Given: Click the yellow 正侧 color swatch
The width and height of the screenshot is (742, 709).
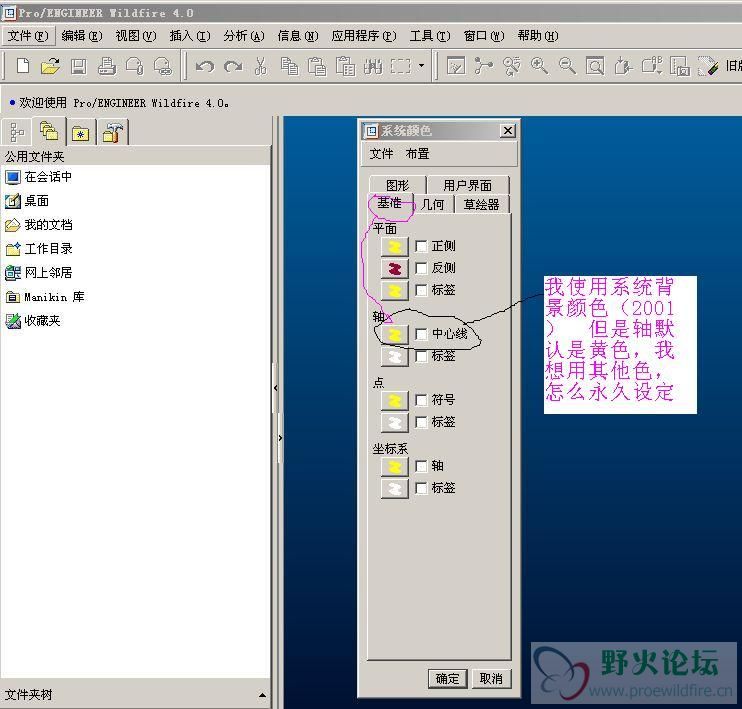Looking at the screenshot, I should (x=395, y=247).
